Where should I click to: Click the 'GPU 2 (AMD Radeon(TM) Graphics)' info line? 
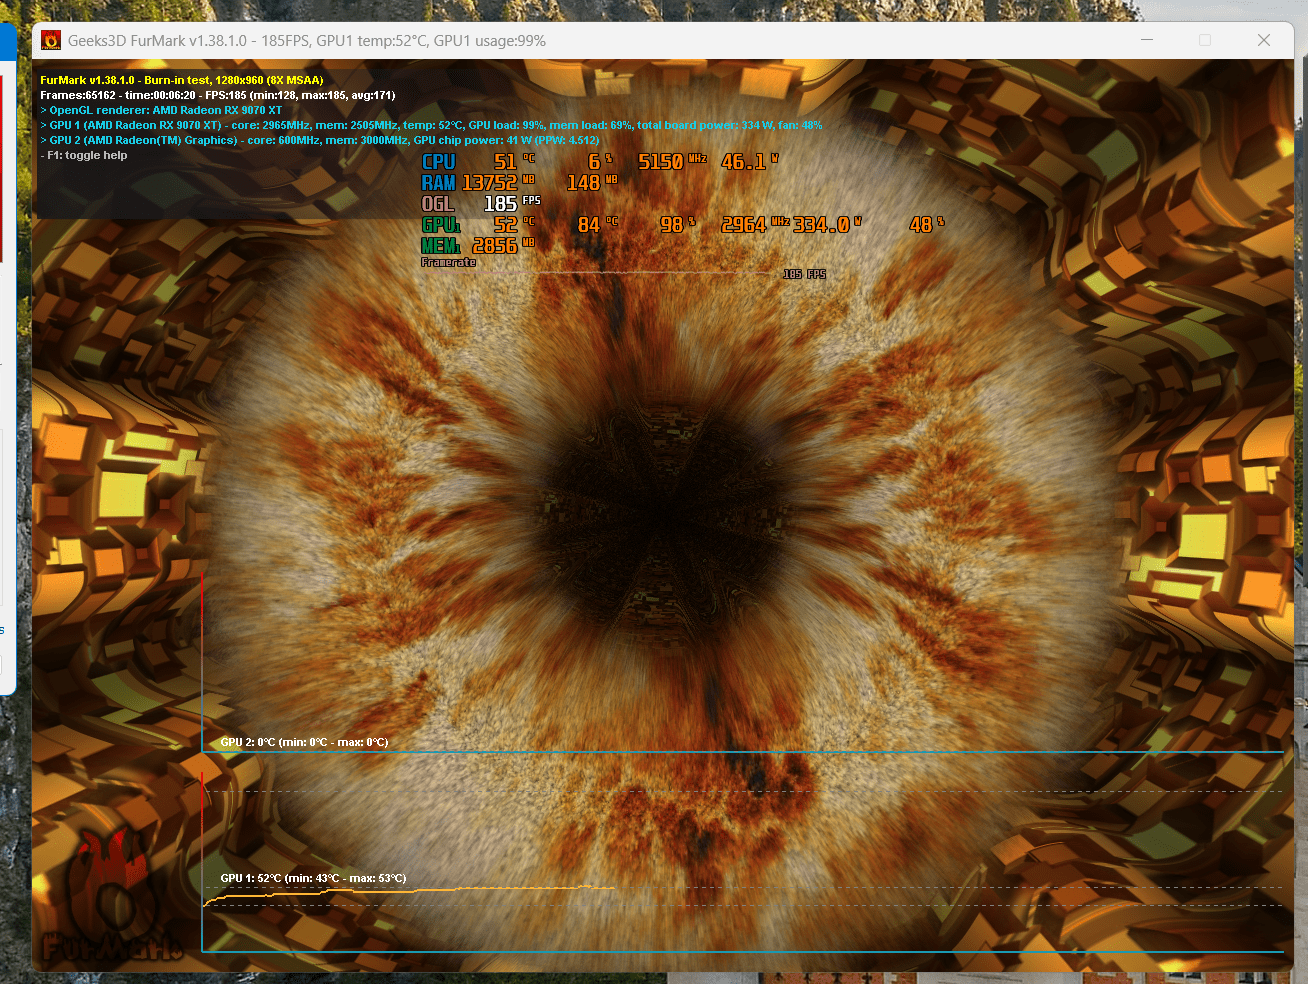tap(319, 140)
